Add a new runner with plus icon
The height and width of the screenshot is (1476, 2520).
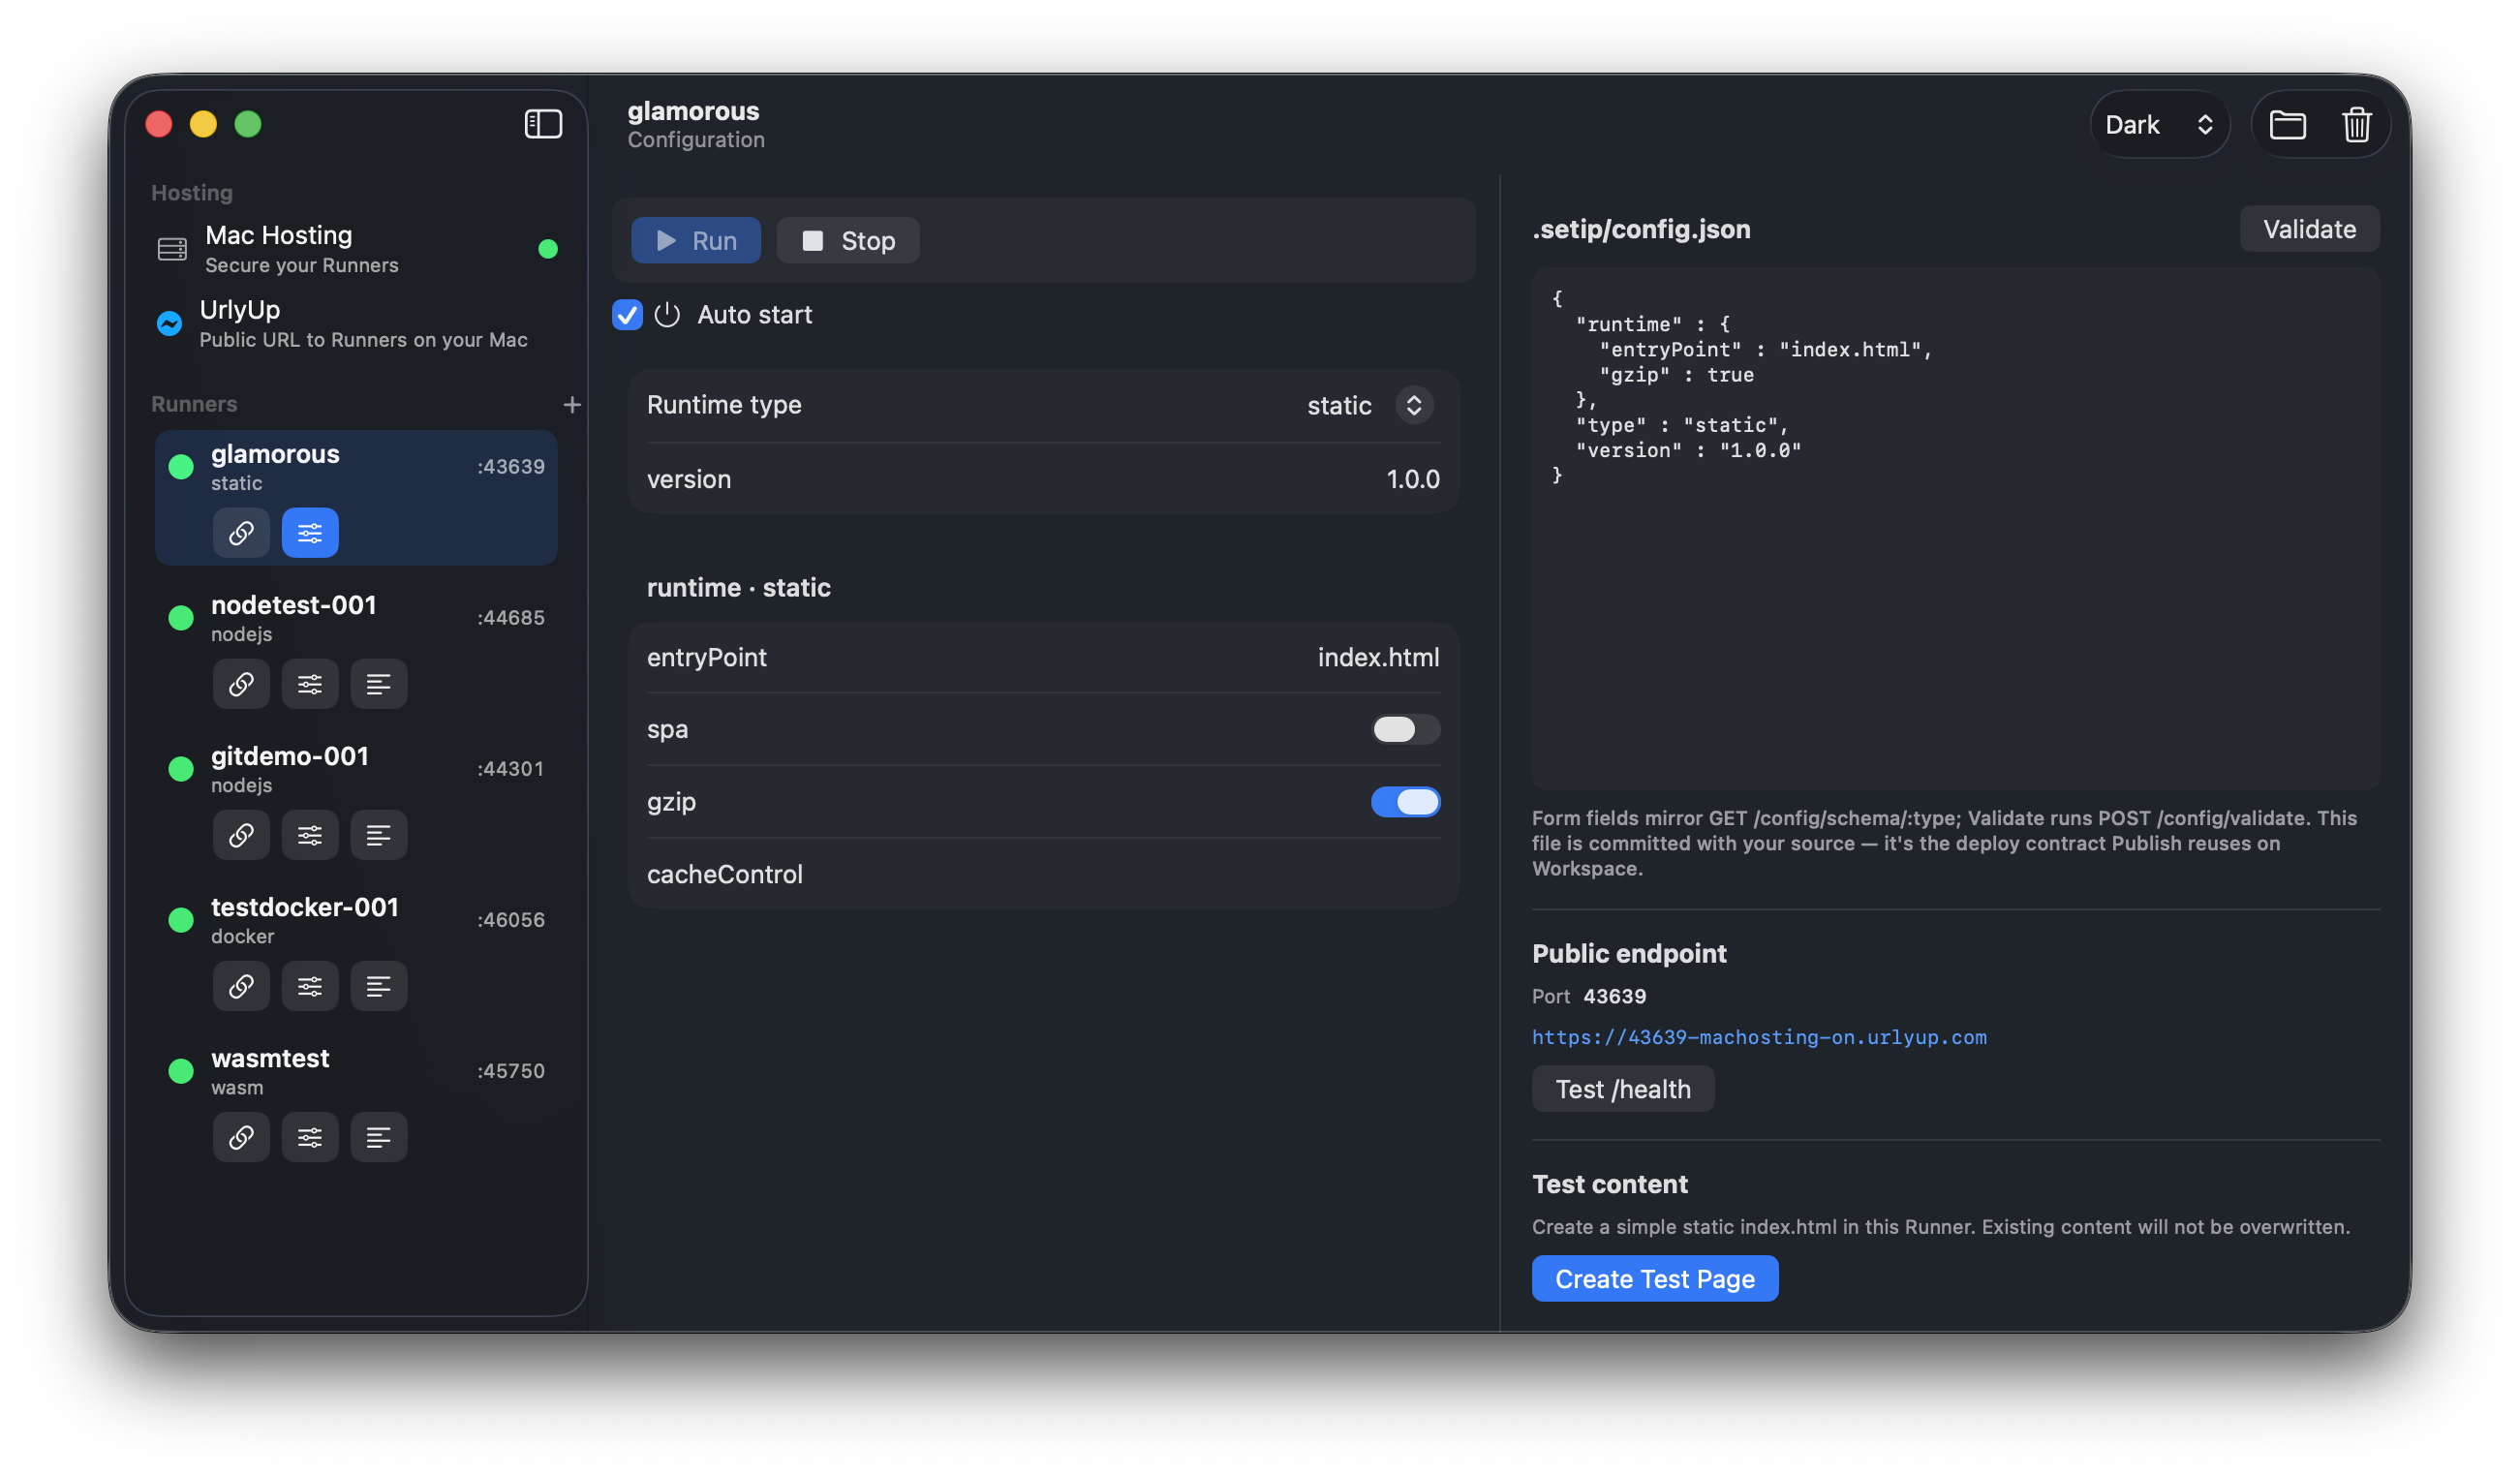(x=572, y=405)
